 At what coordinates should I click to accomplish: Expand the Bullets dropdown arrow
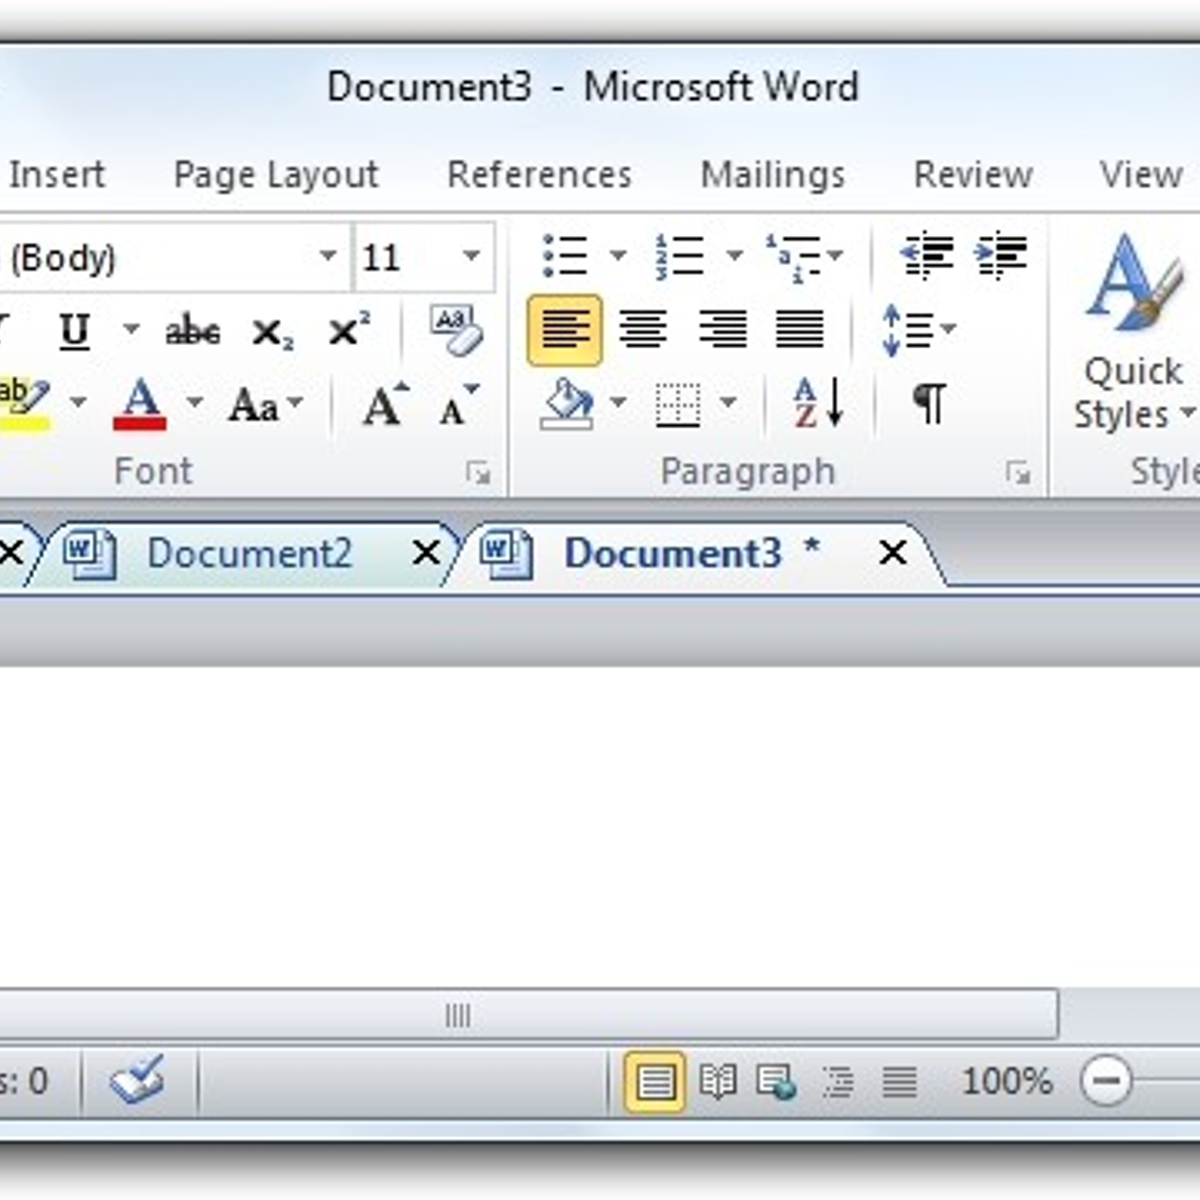click(x=618, y=256)
